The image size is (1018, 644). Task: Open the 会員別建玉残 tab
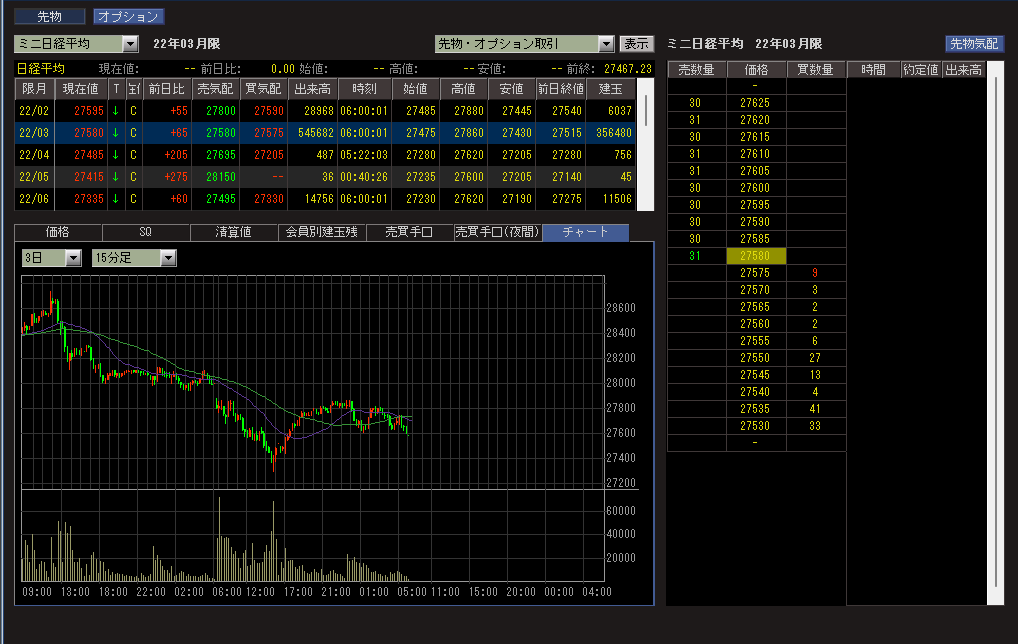pyautogui.click(x=321, y=232)
